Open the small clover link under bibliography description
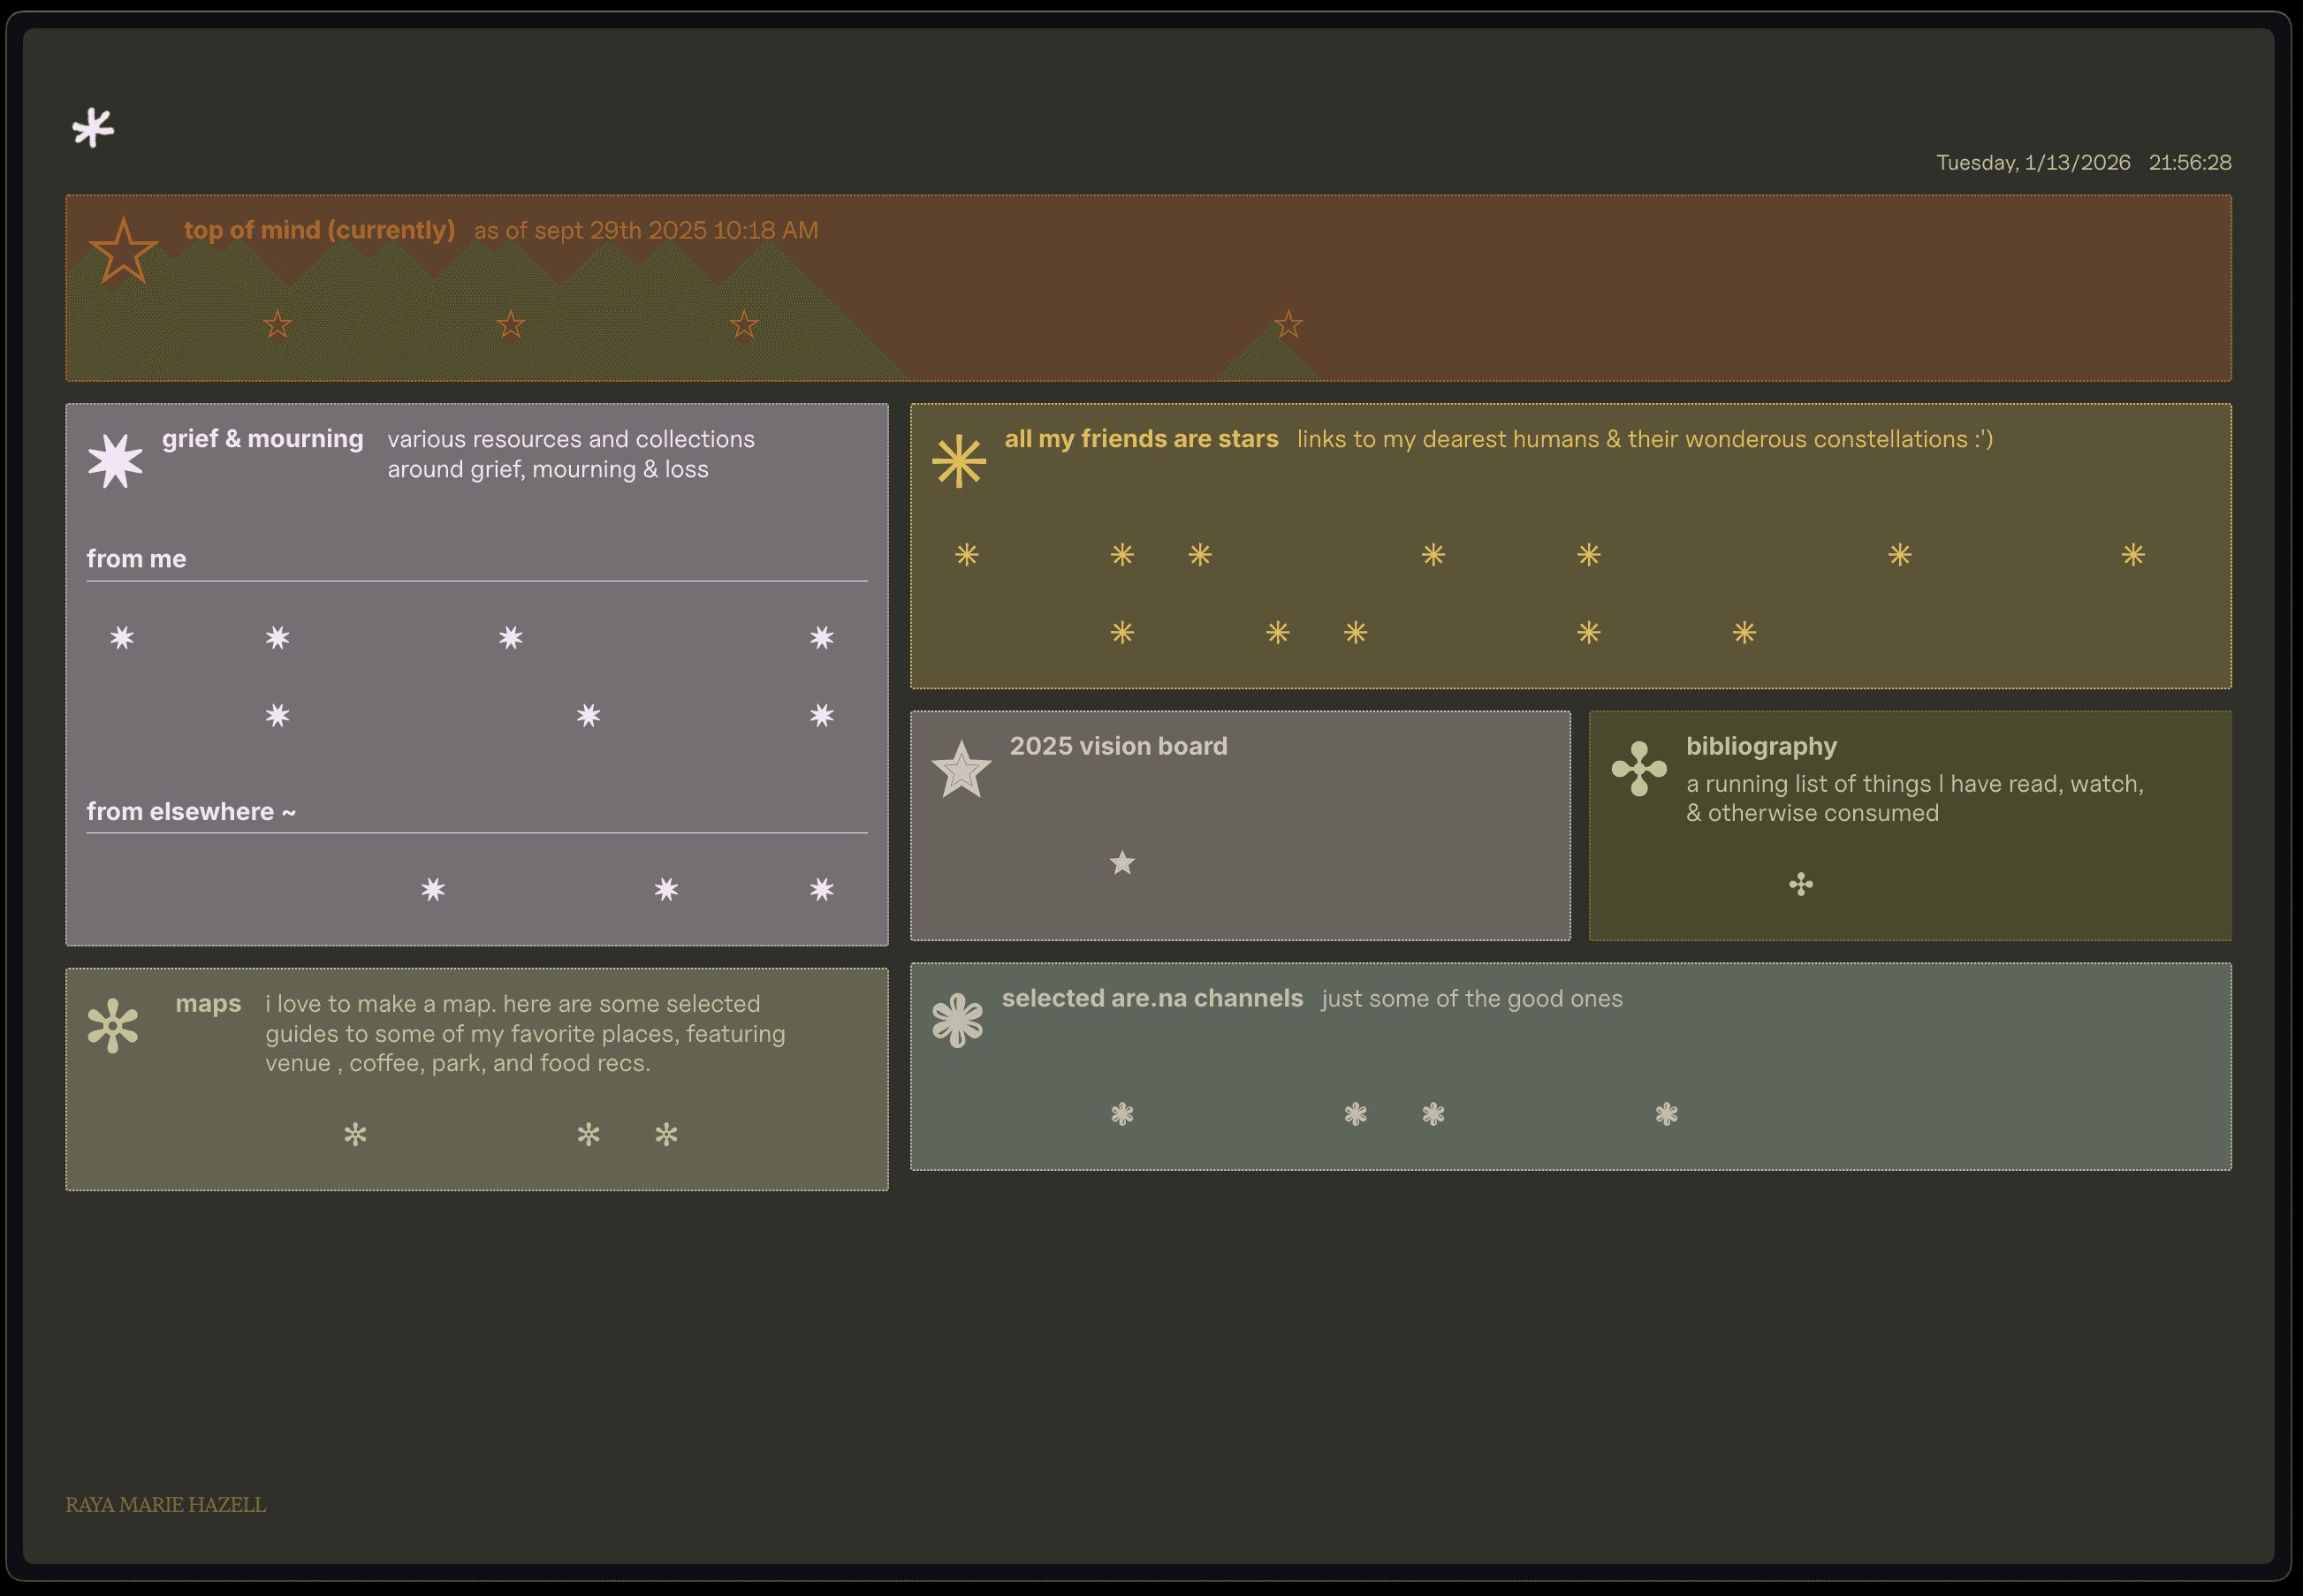Viewport: 2303px width, 1596px height. [1801, 884]
